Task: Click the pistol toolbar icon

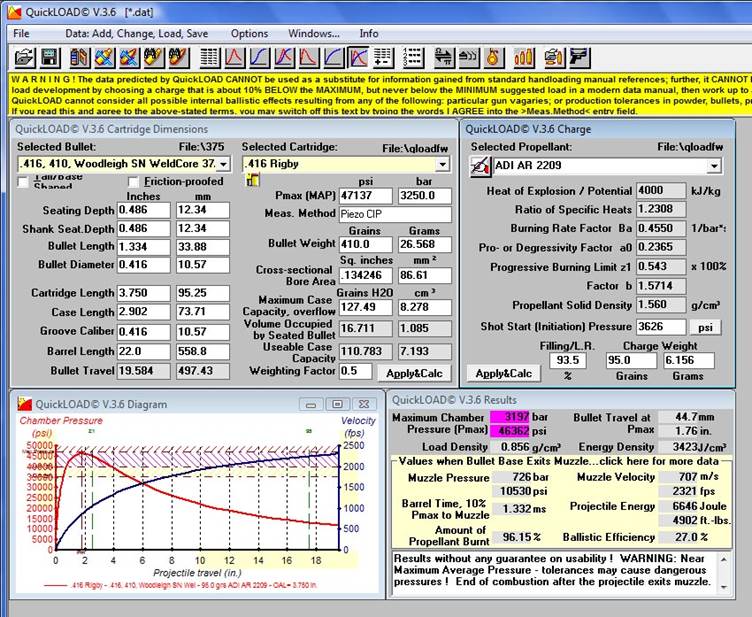Action: coord(579,58)
